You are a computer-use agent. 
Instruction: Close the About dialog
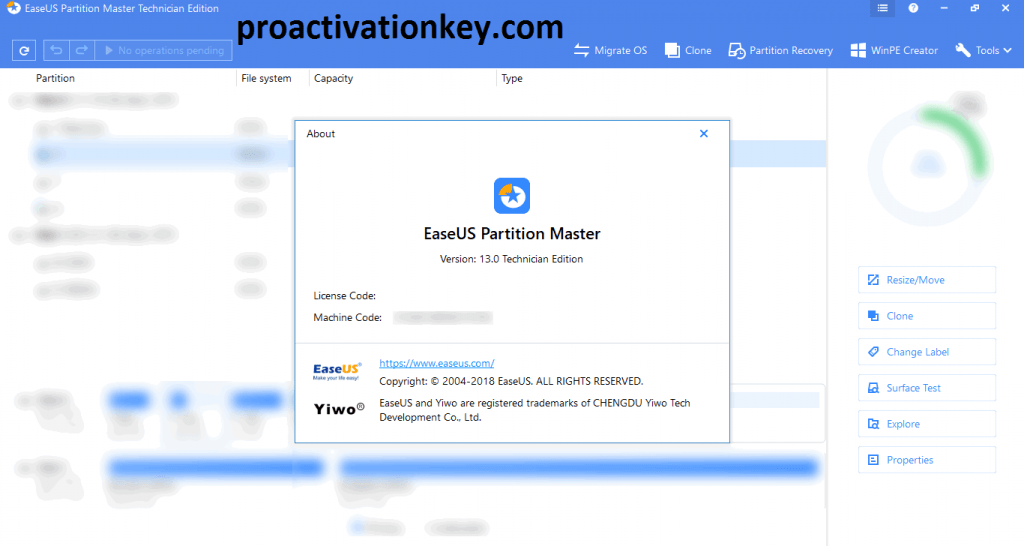click(x=703, y=133)
